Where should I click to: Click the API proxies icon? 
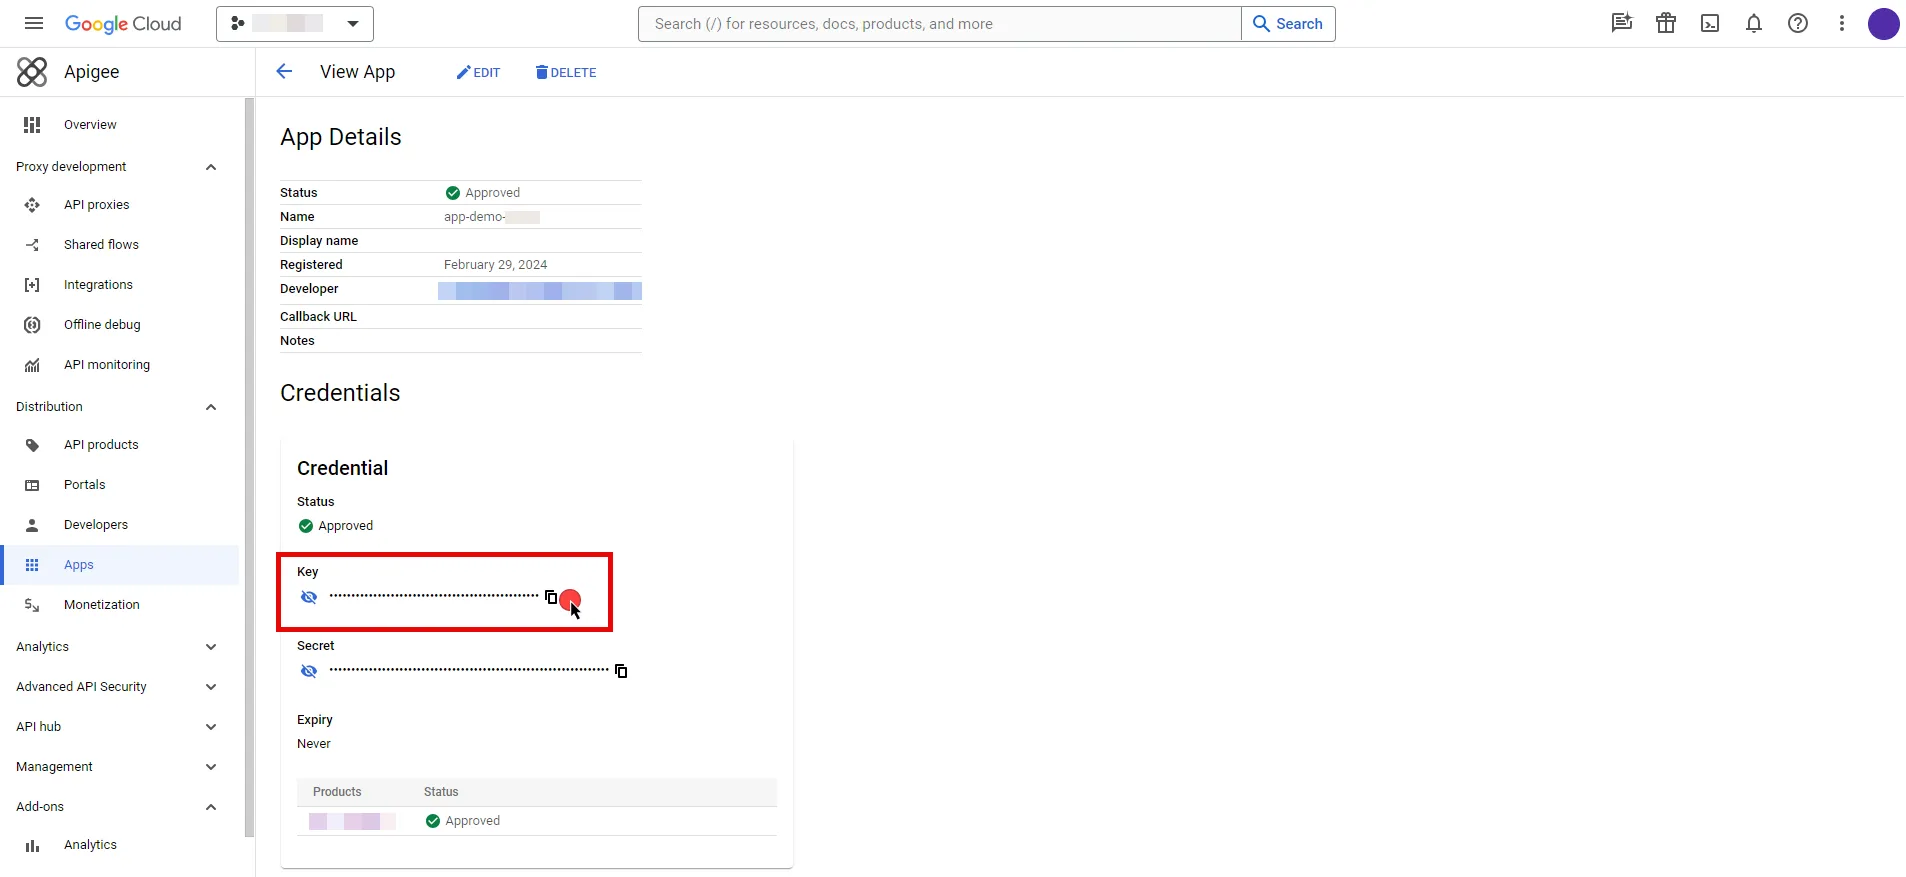tap(32, 205)
